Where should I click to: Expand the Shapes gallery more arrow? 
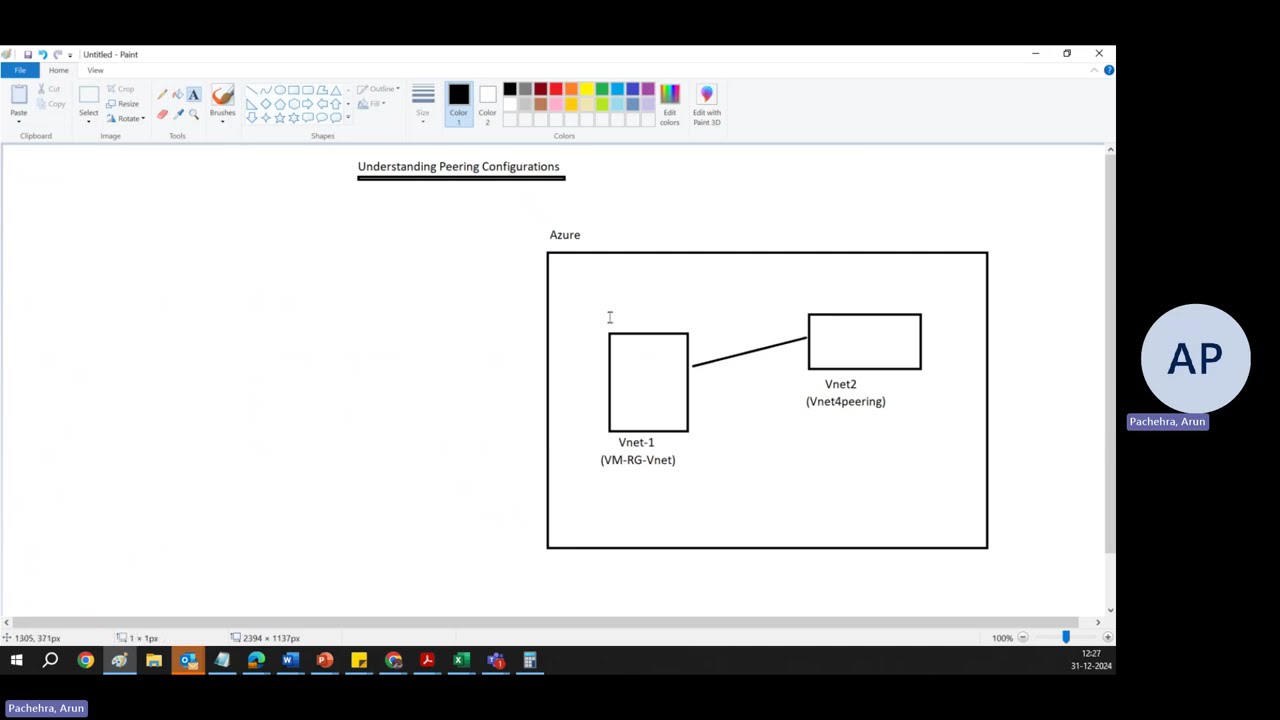pos(348,117)
